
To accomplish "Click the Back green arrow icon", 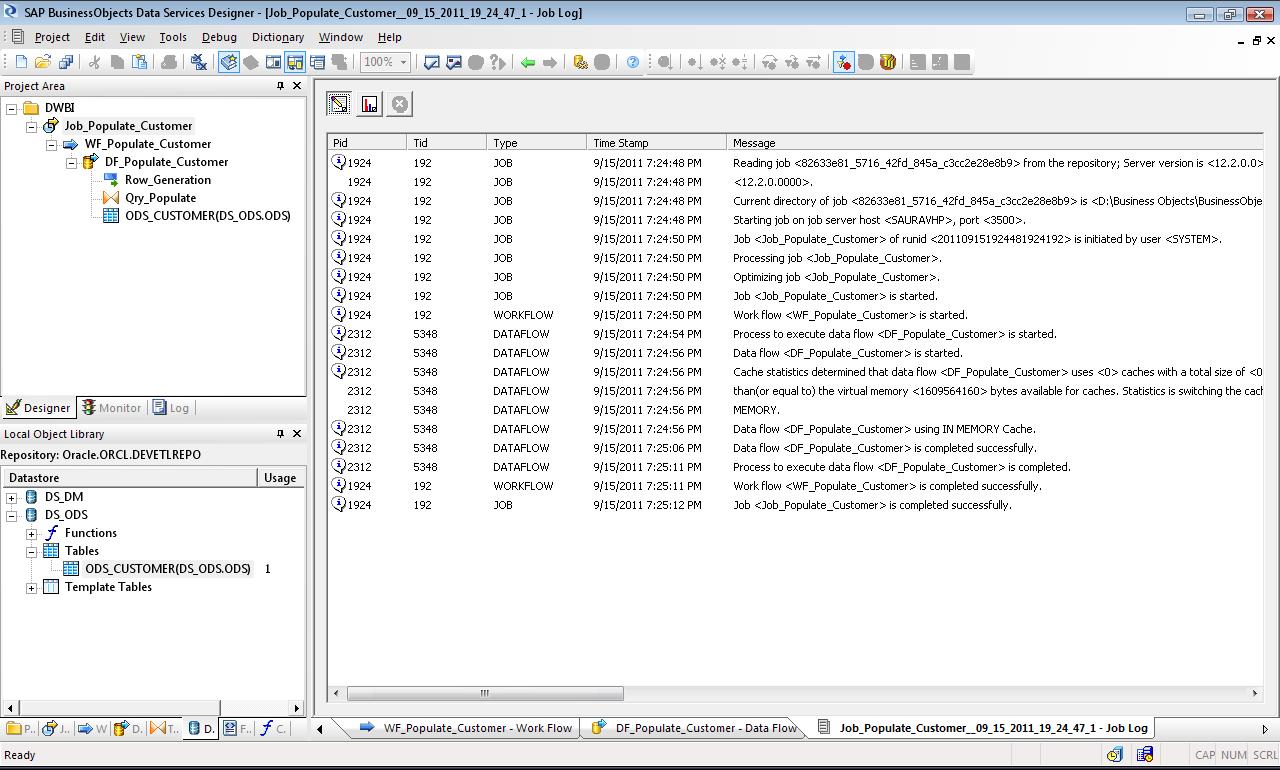I will click(528, 62).
